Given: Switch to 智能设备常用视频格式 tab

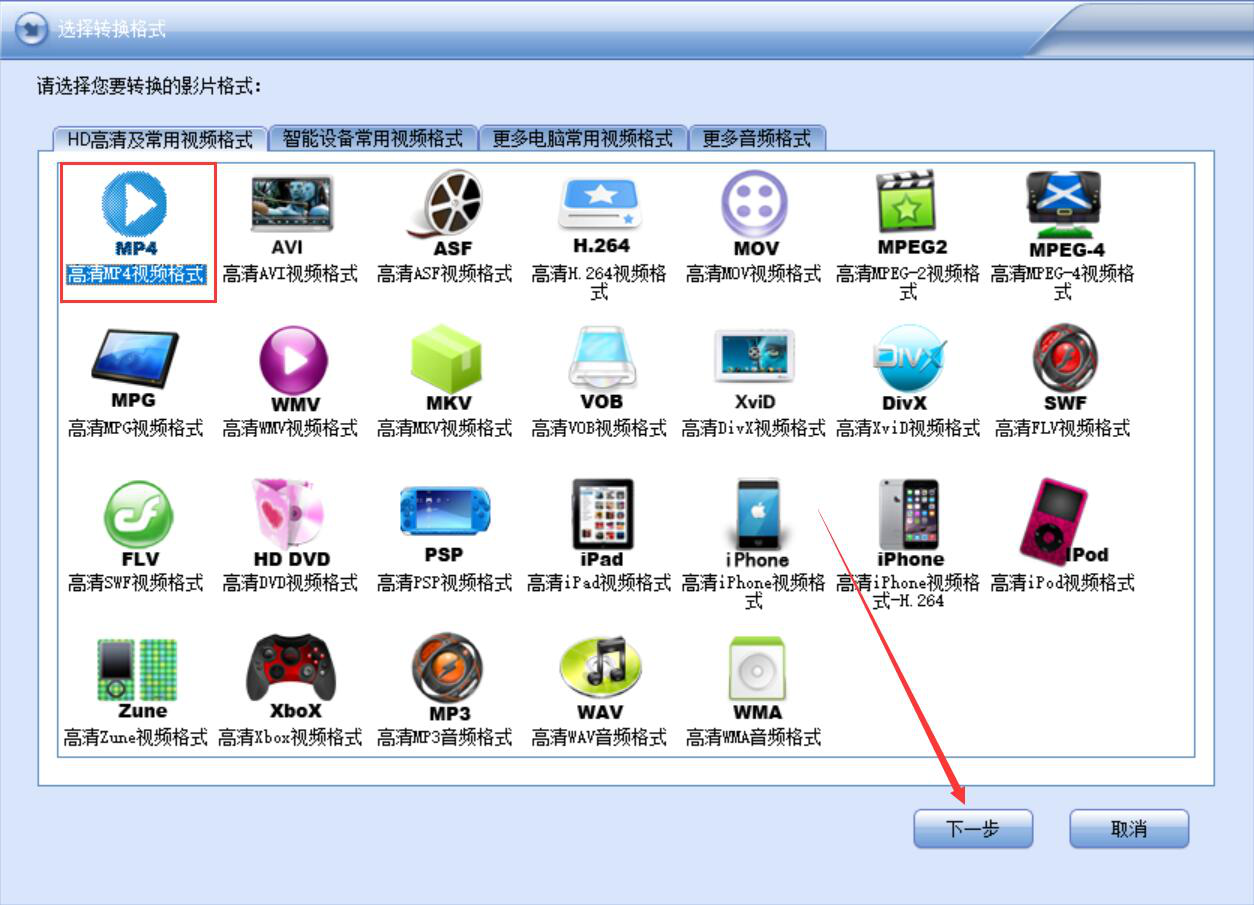Looking at the screenshot, I should coord(373,138).
